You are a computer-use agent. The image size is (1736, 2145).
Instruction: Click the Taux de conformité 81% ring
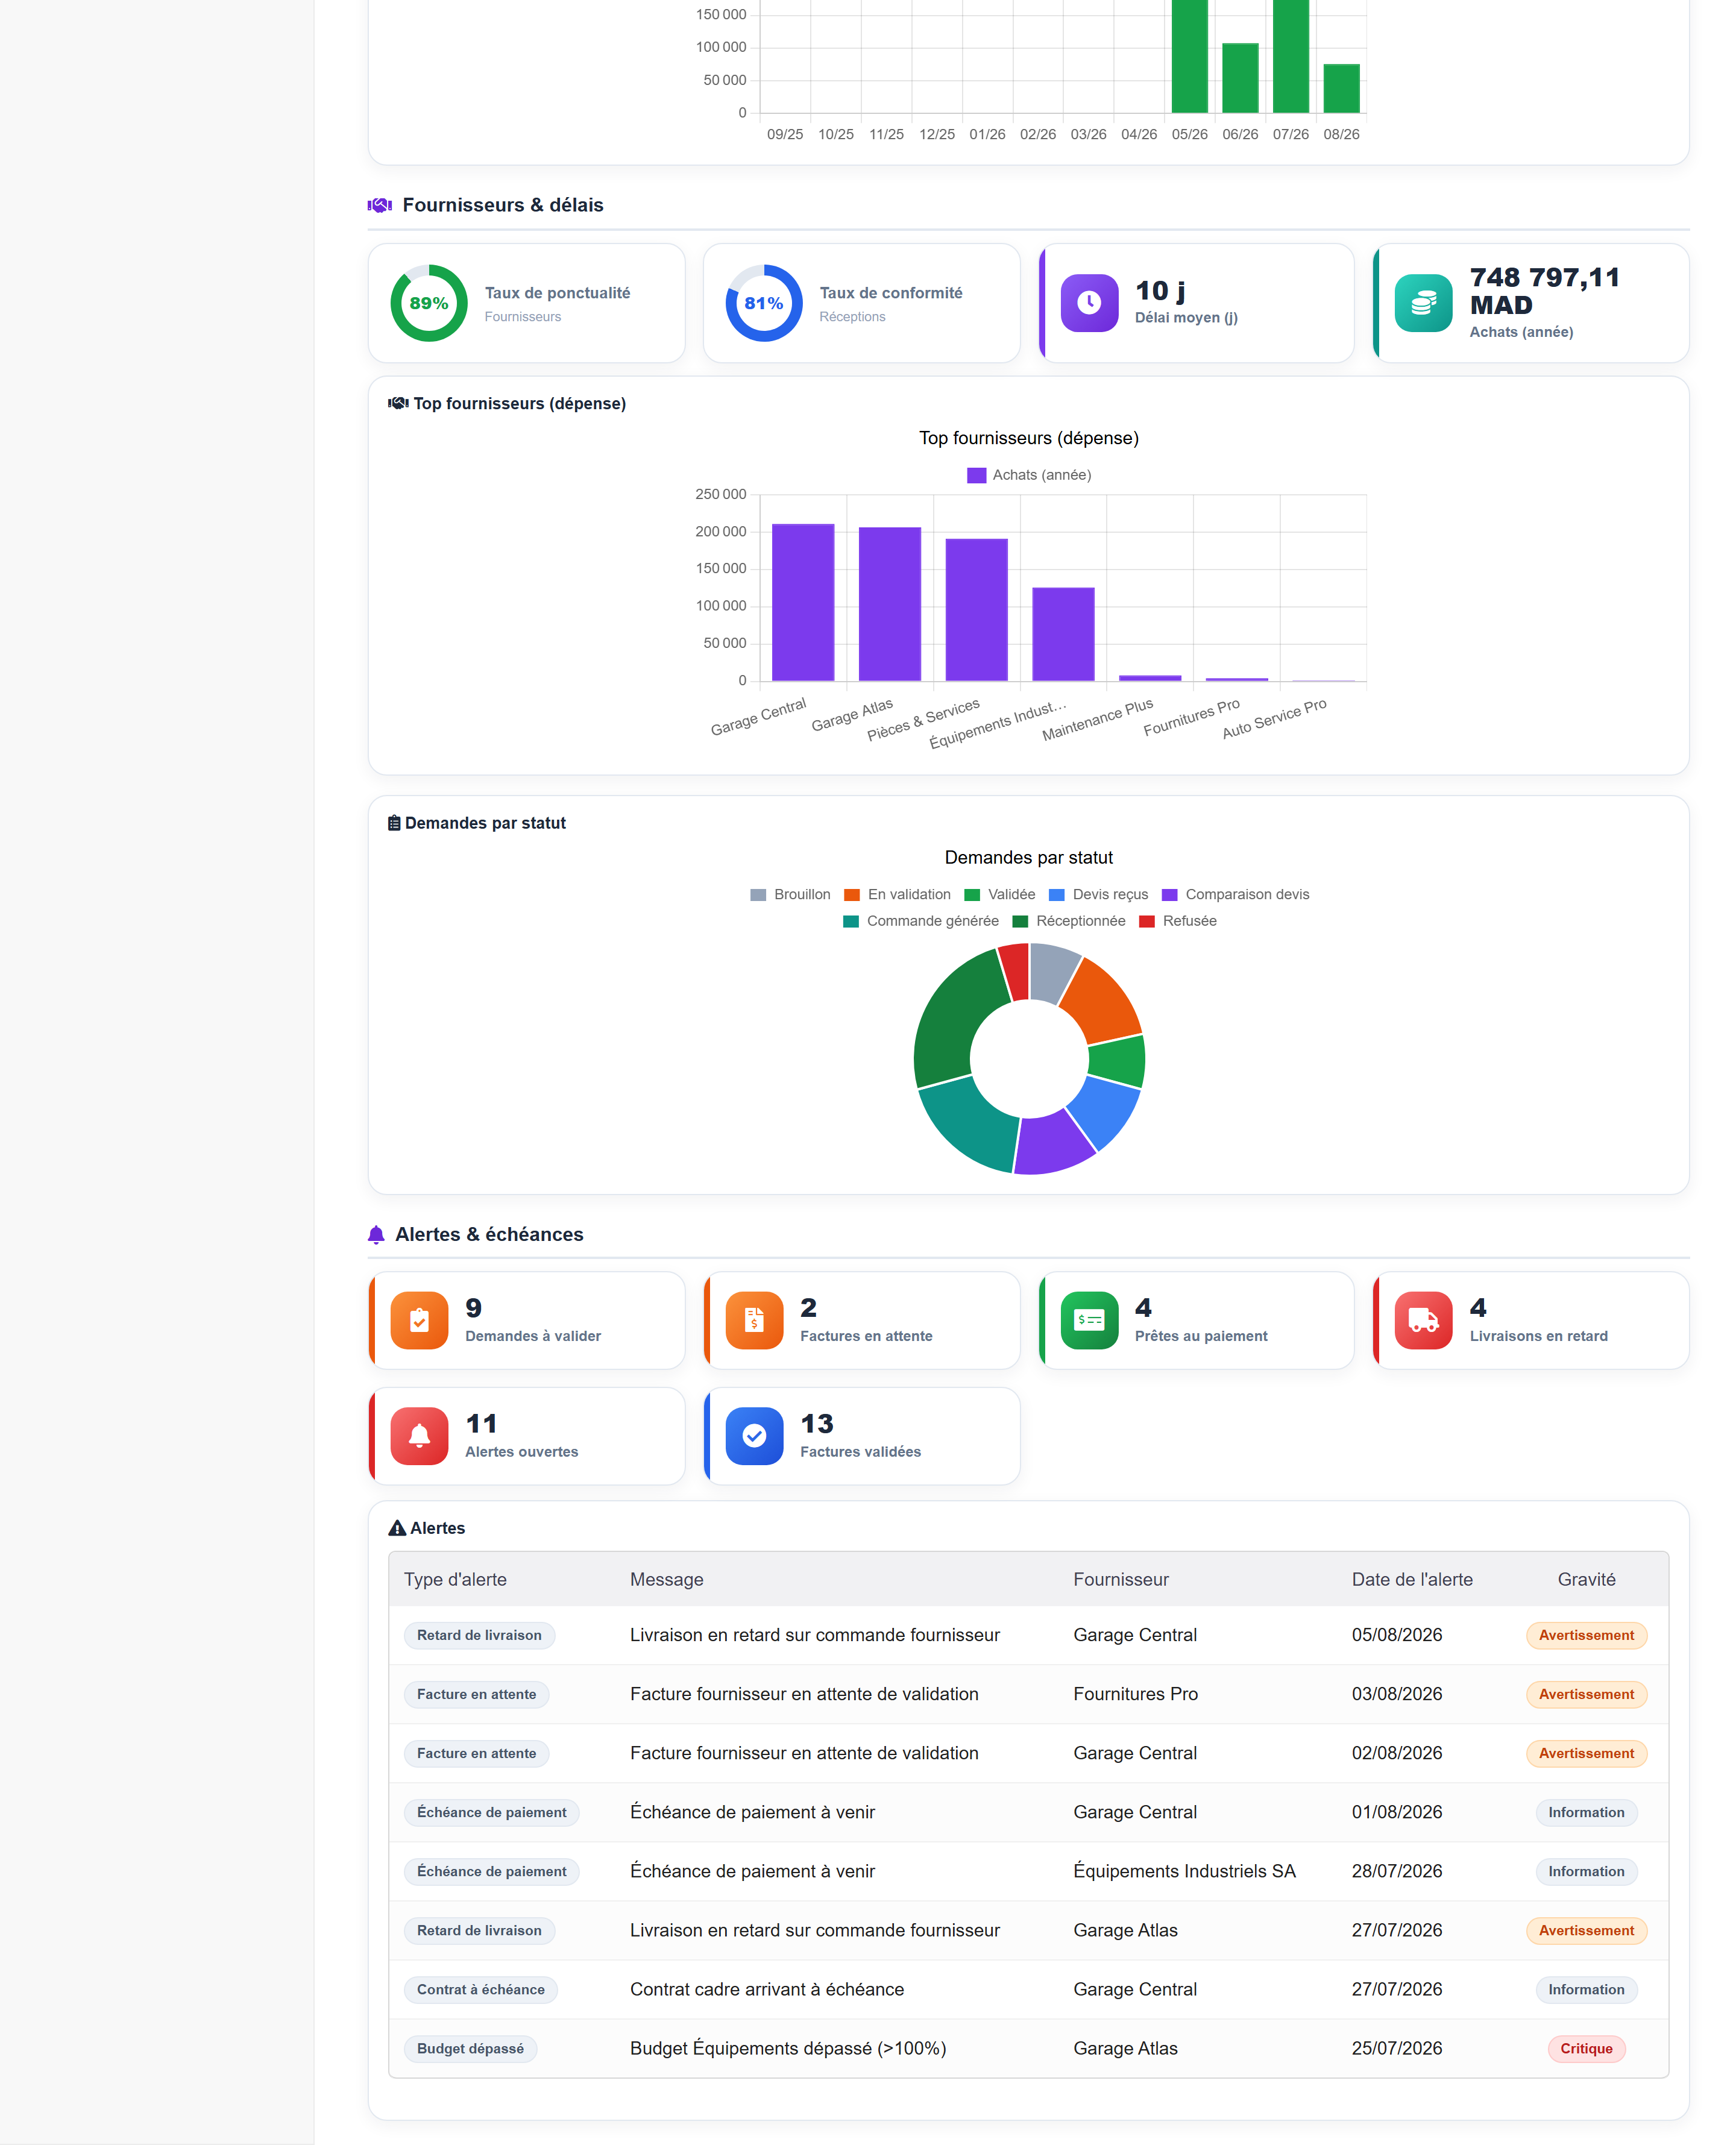(x=764, y=303)
